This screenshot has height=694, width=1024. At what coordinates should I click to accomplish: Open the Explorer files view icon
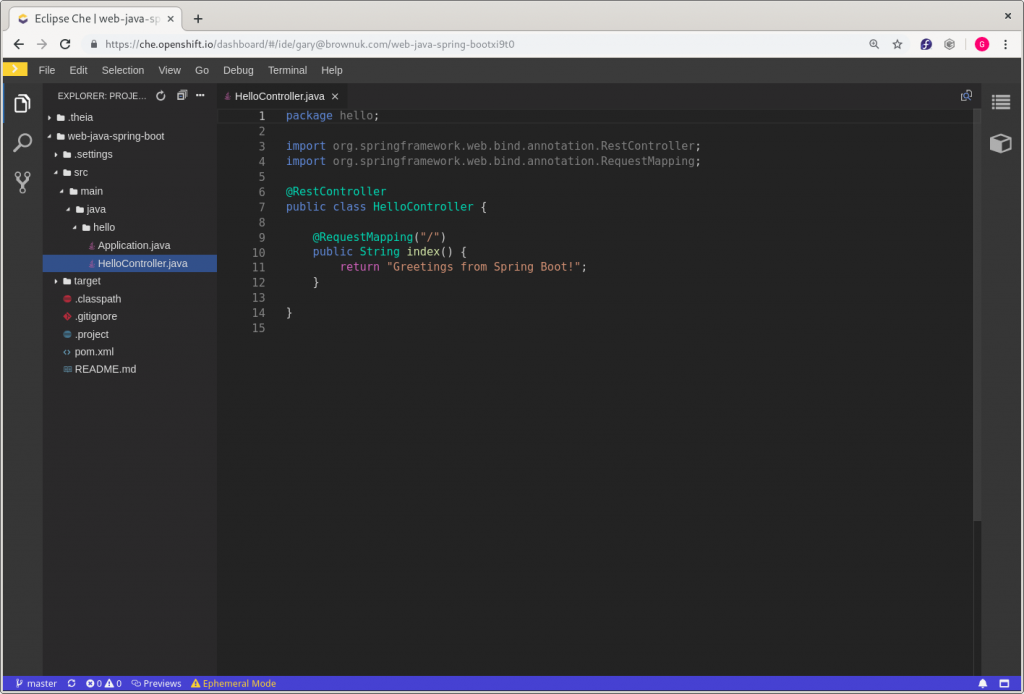coord(22,104)
